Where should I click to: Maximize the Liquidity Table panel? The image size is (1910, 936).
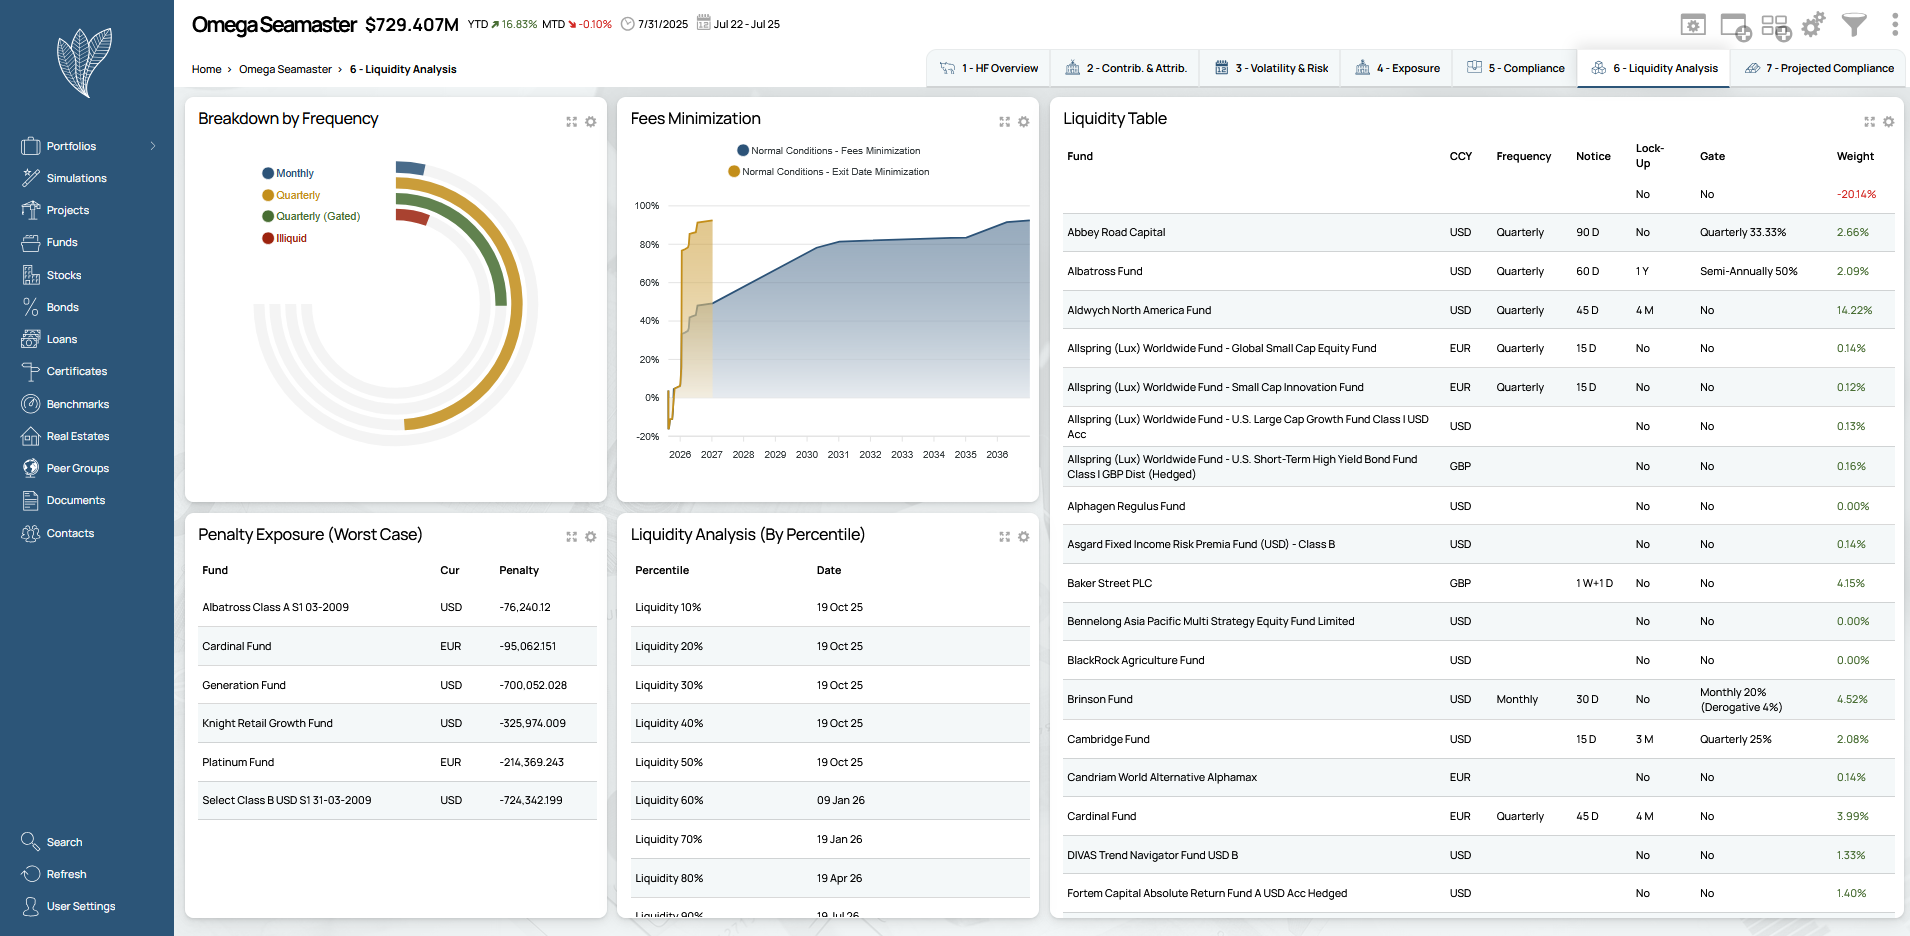(1869, 122)
